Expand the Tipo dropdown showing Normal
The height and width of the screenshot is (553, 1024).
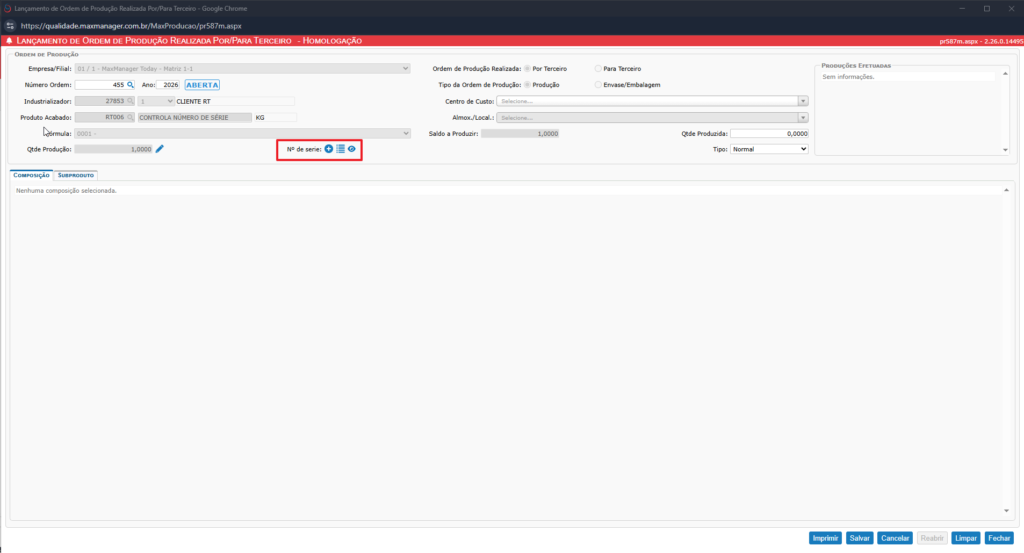coord(768,149)
